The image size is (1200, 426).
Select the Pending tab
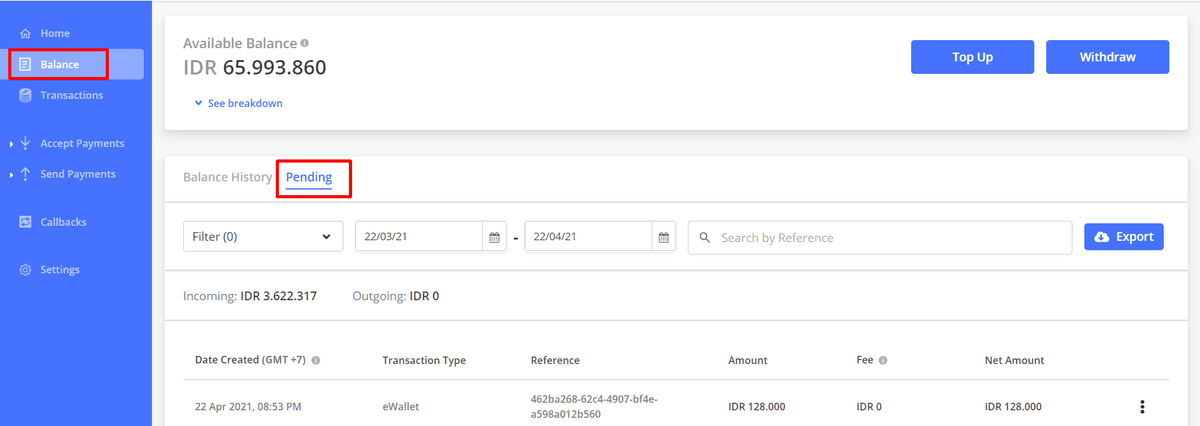[x=309, y=177]
